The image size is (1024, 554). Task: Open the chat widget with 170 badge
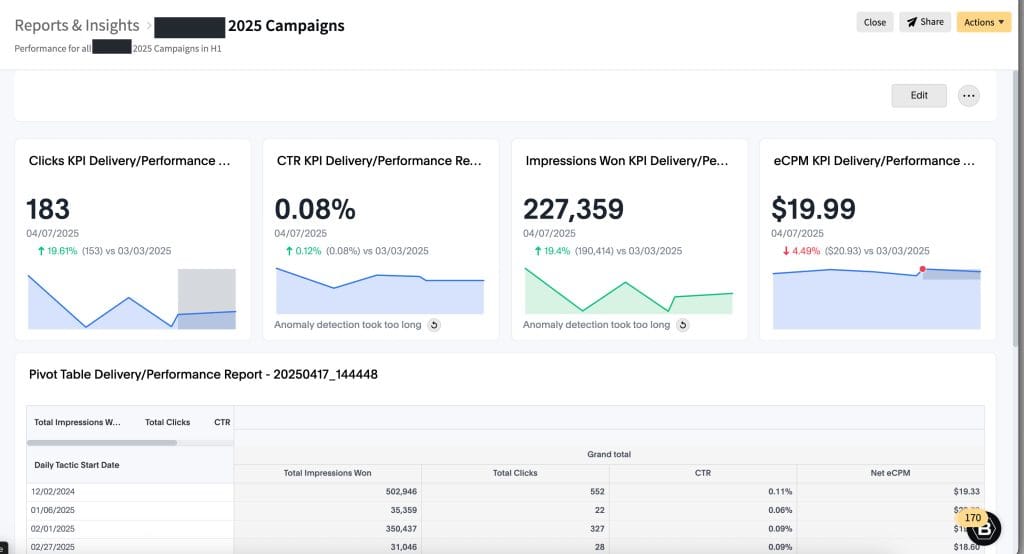pos(983,527)
